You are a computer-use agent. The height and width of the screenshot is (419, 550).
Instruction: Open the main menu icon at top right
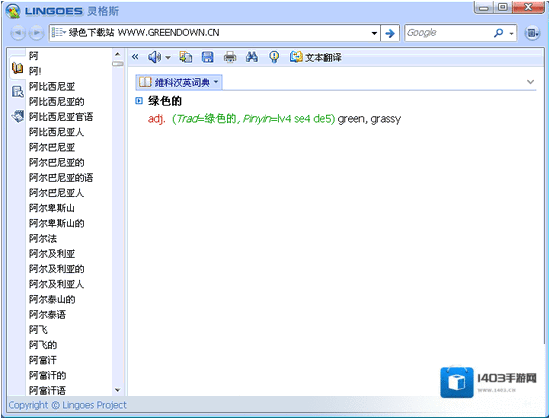pos(532,33)
